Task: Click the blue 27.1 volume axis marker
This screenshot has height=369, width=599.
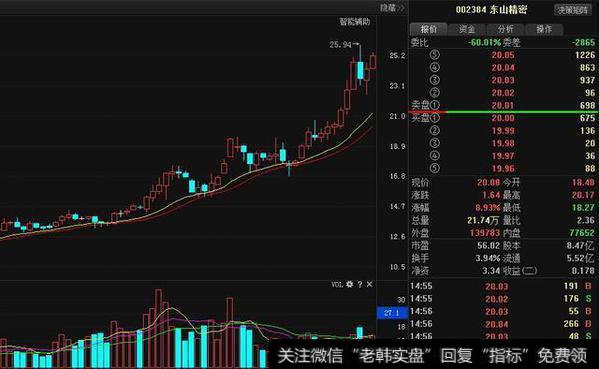Action: [392, 313]
